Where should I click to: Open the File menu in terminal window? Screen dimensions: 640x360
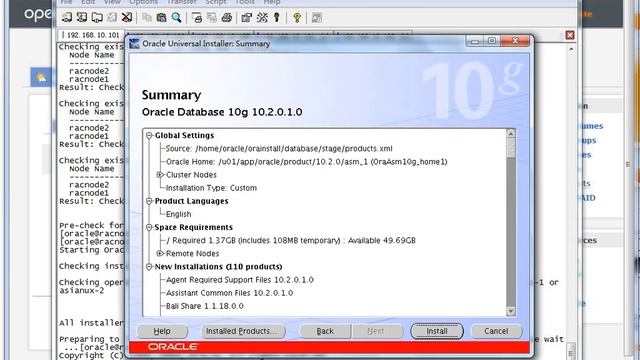[66, 2]
